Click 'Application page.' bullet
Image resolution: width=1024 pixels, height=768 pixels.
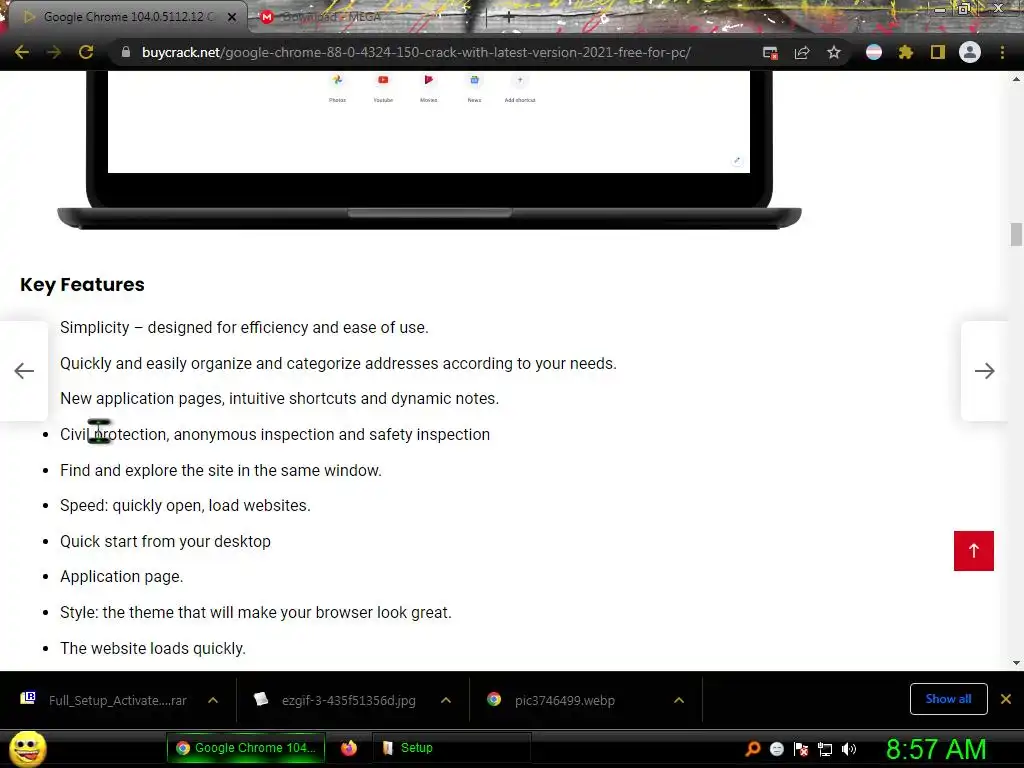121,577
